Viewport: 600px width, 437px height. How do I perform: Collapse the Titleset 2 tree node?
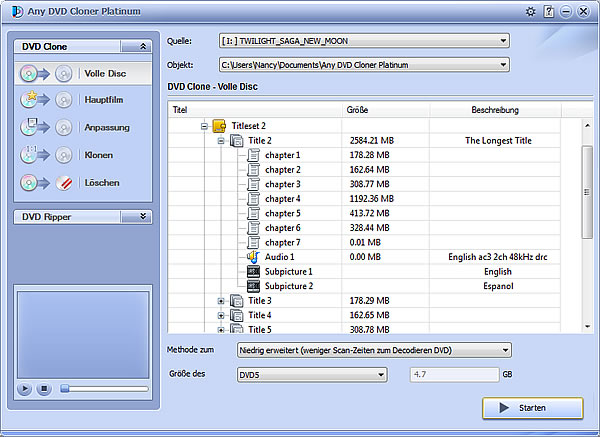204,126
